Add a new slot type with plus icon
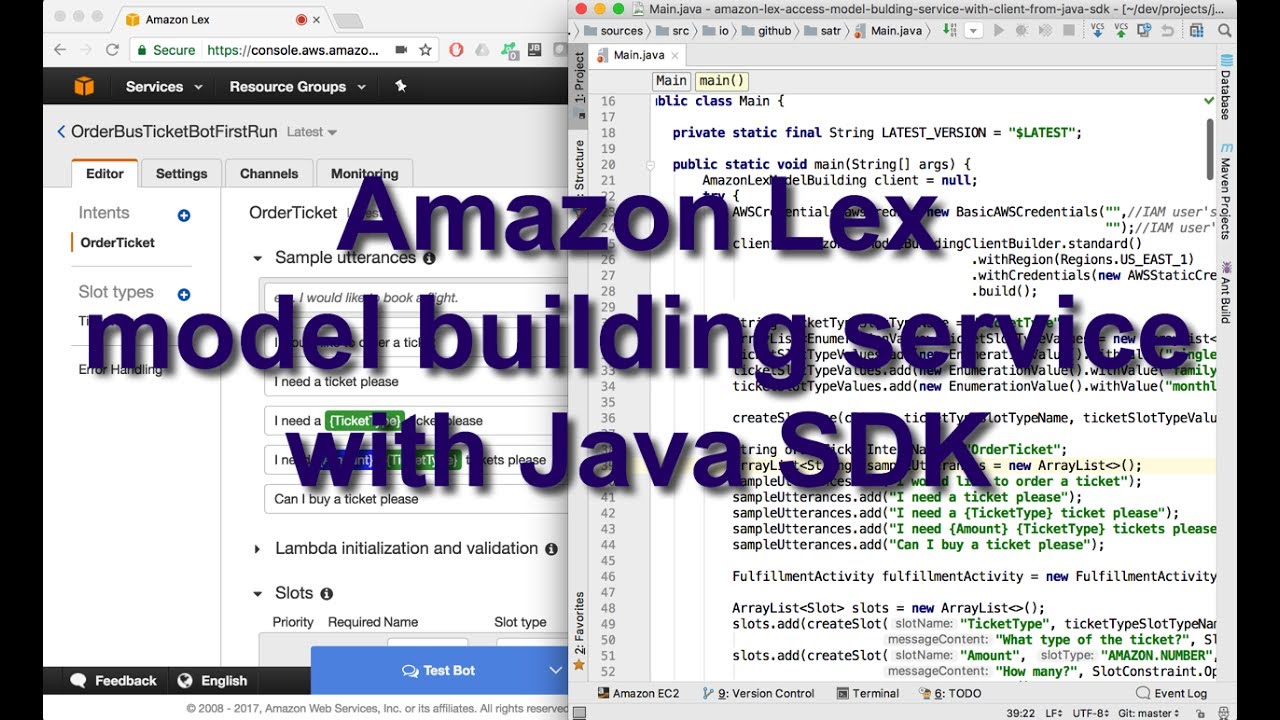This screenshot has width=1280, height=720. click(183, 294)
